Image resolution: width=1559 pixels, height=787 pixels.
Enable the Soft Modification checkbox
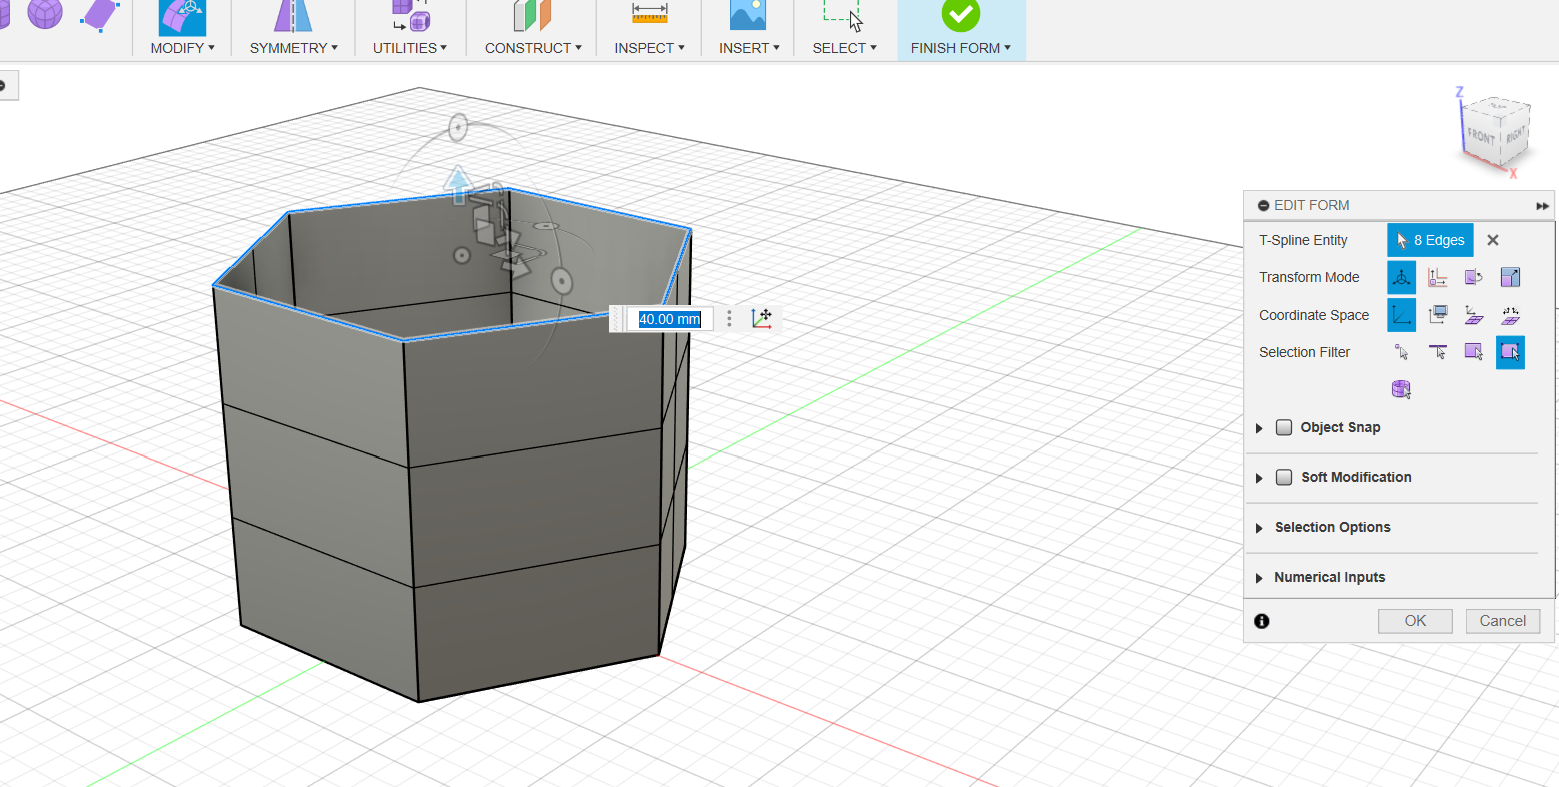(x=1284, y=477)
